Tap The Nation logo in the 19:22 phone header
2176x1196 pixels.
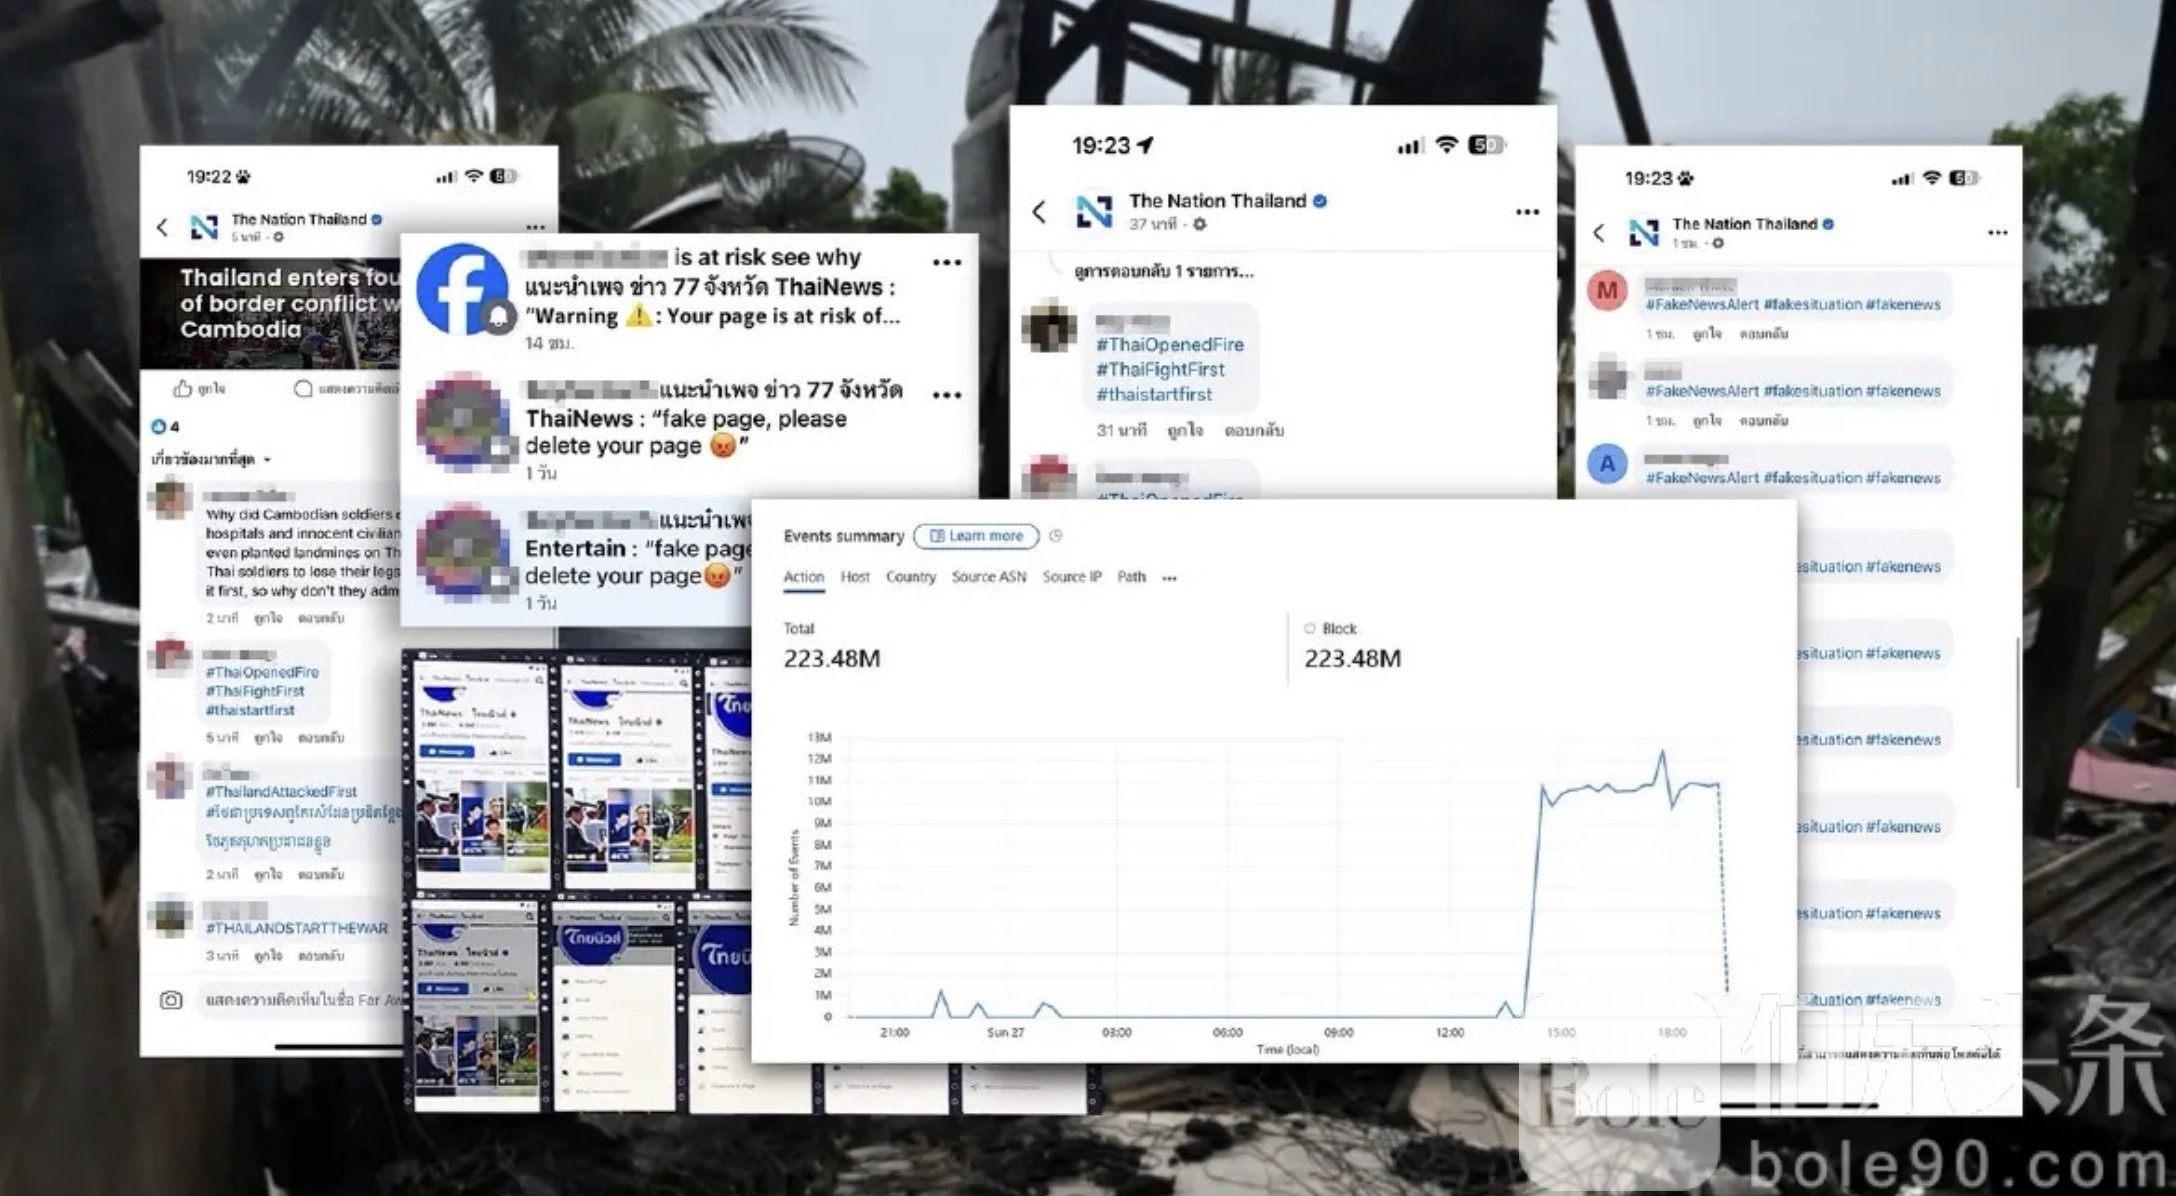(x=205, y=227)
